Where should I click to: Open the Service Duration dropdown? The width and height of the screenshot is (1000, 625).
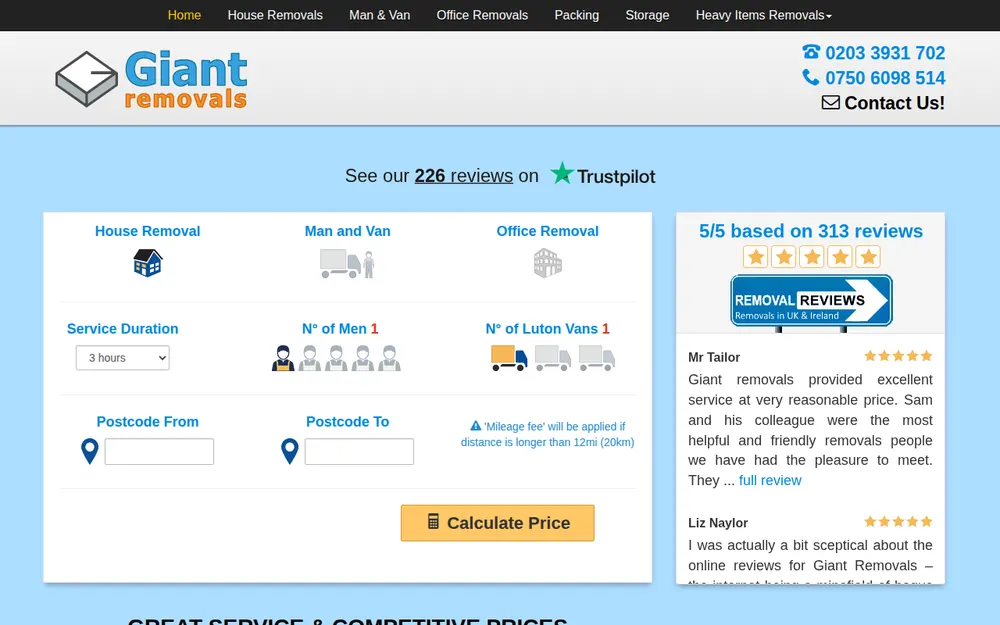point(122,358)
